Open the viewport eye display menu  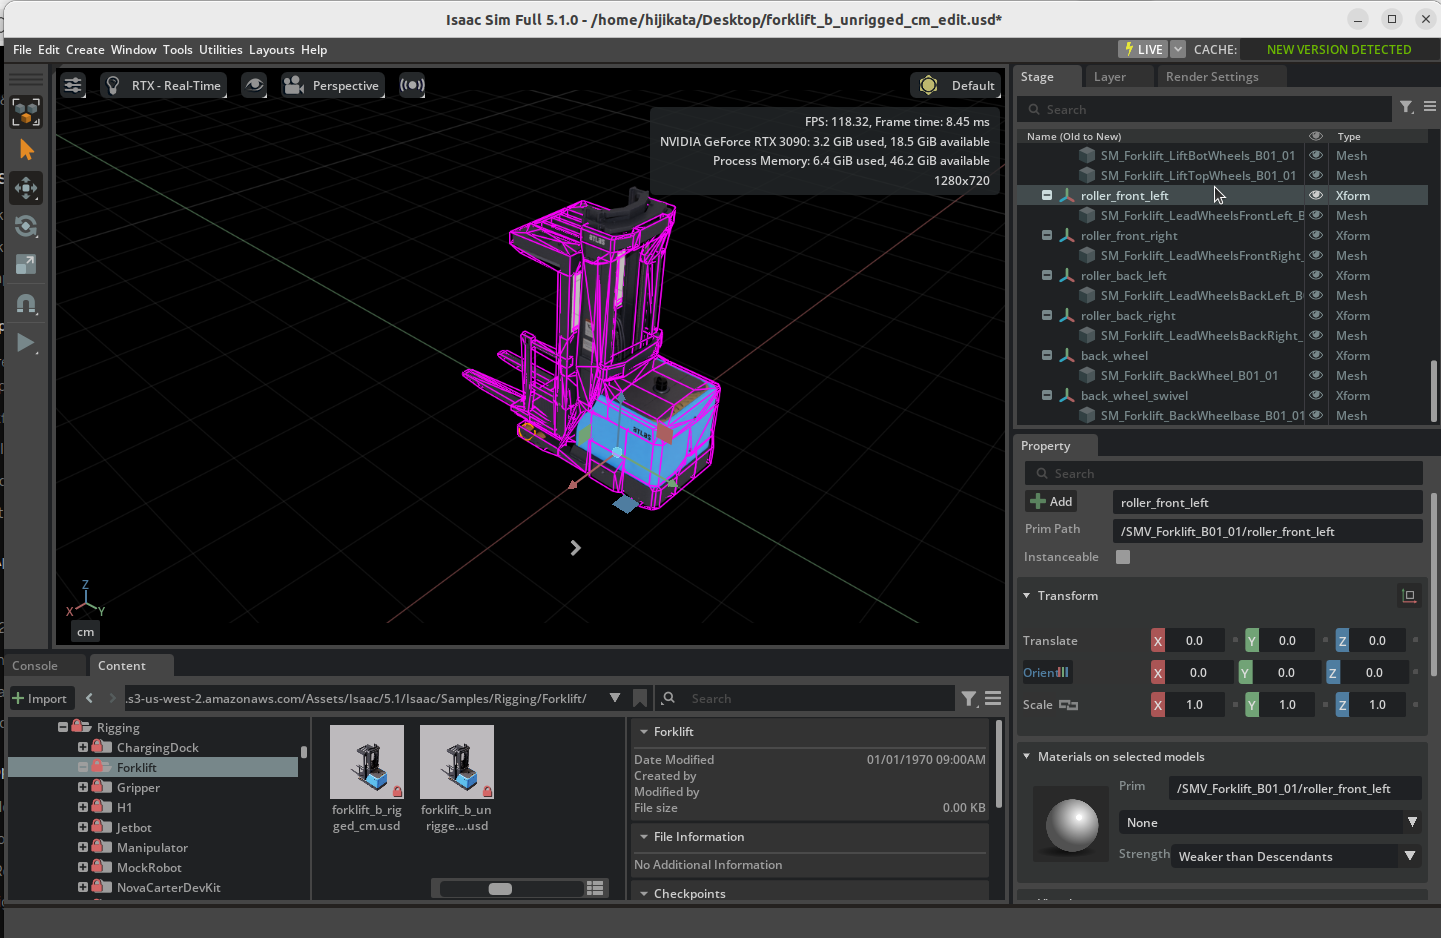pos(254,86)
